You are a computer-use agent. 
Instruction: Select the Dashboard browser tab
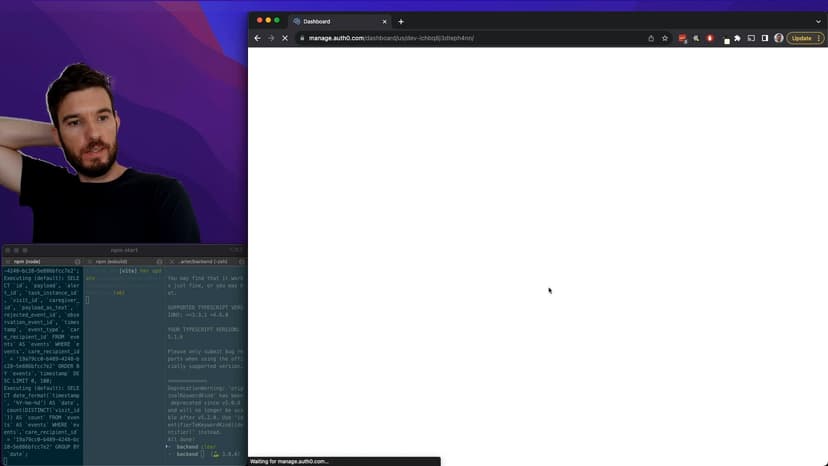(330, 21)
